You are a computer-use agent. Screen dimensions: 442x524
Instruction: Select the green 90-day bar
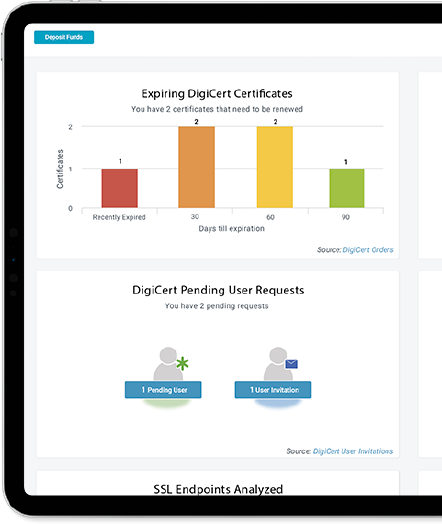(x=347, y=188)
